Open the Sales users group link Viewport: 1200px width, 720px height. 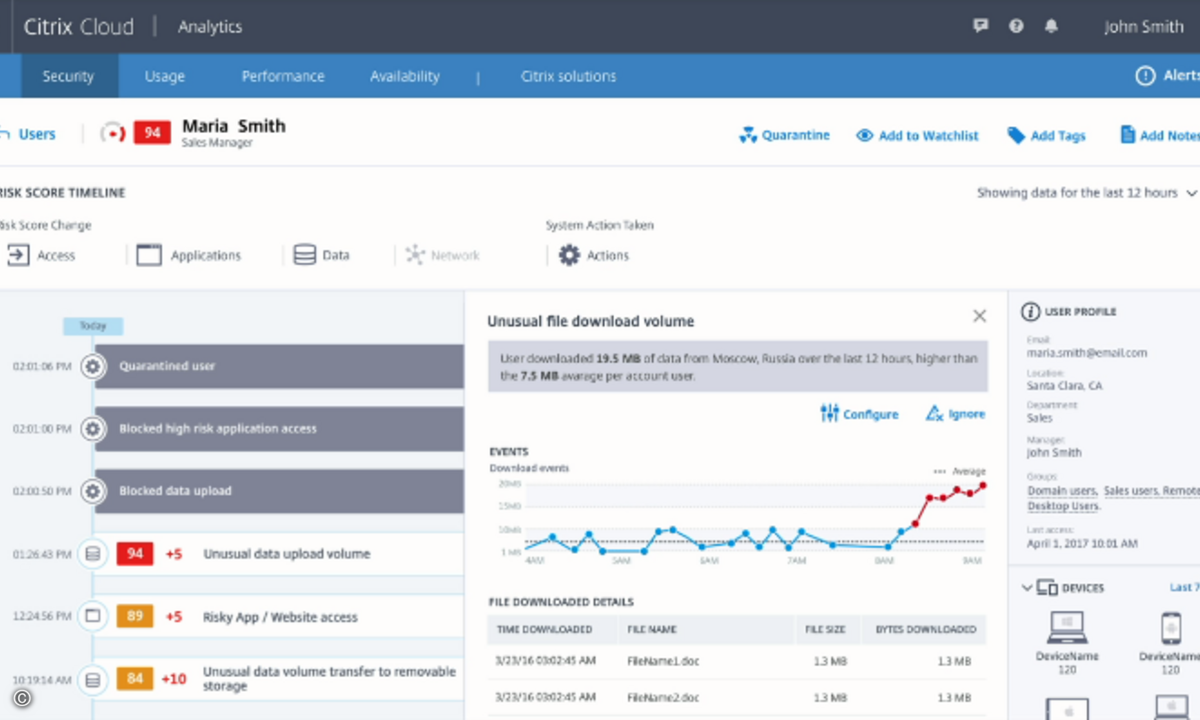(x=1130, y=491)
